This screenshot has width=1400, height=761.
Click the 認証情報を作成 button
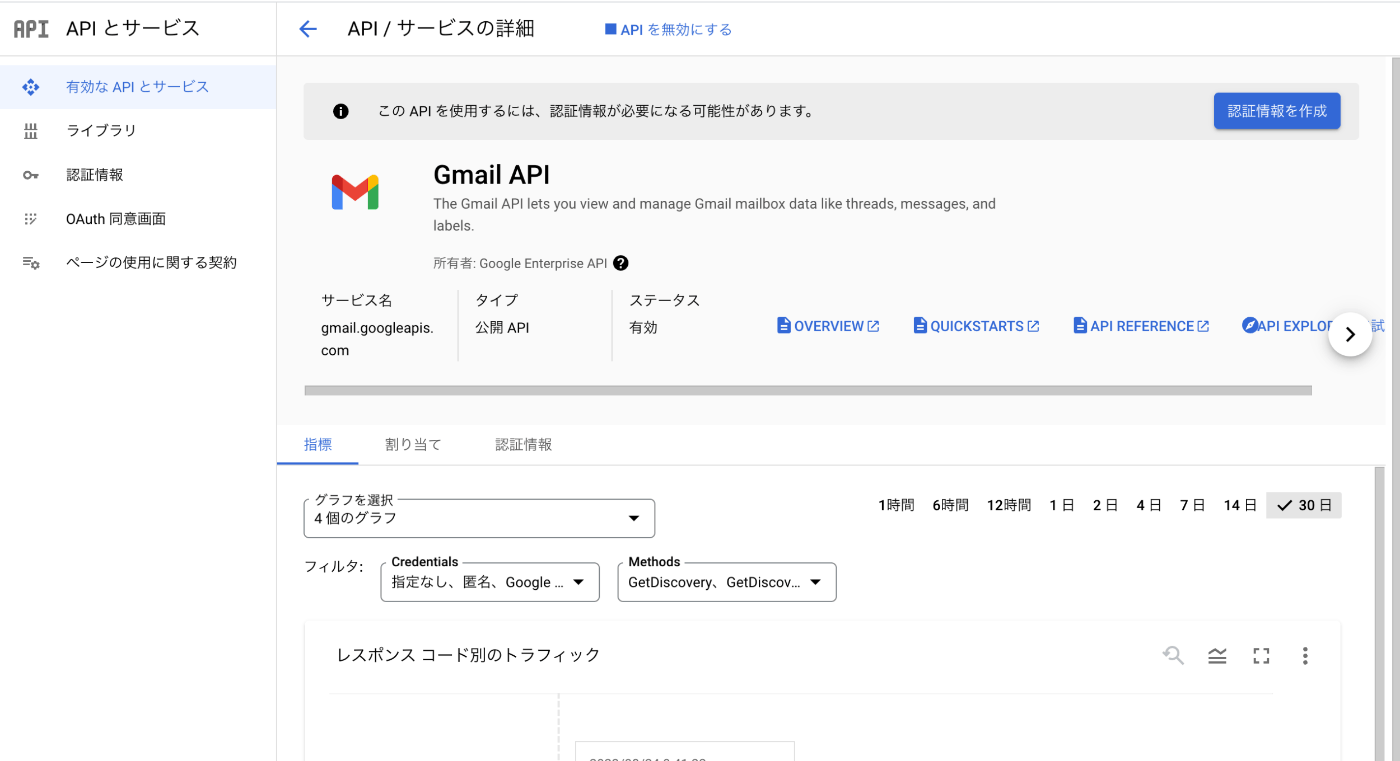point(1277,111)
